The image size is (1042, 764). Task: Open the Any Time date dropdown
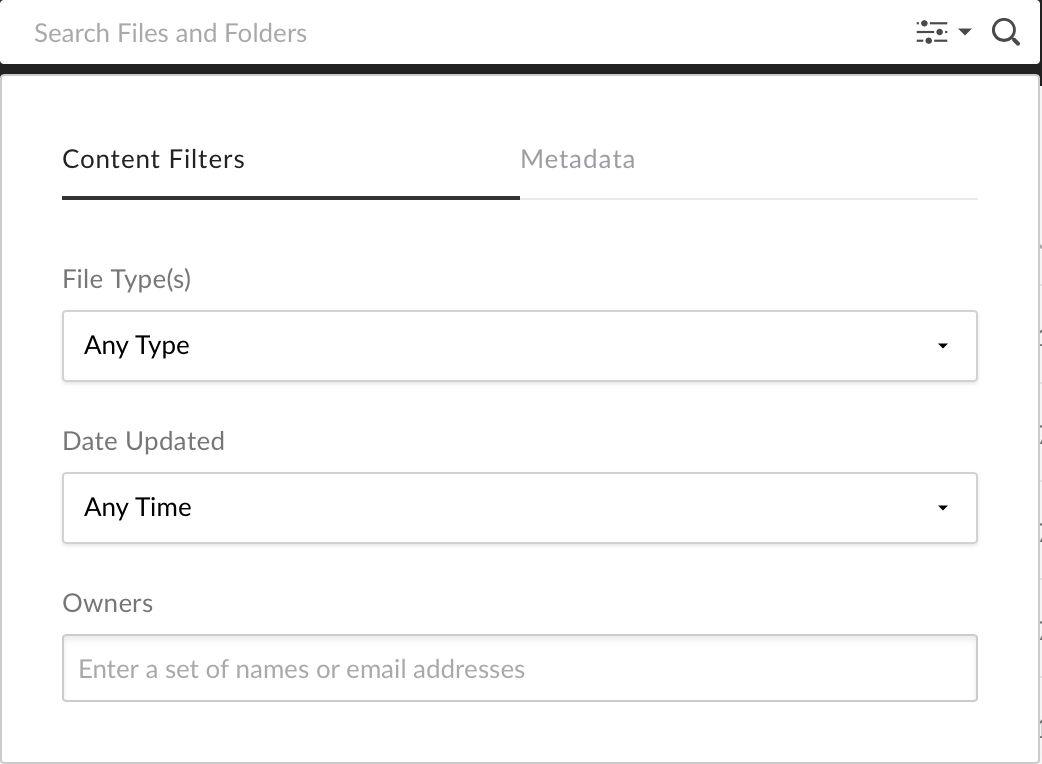point(519,508)
